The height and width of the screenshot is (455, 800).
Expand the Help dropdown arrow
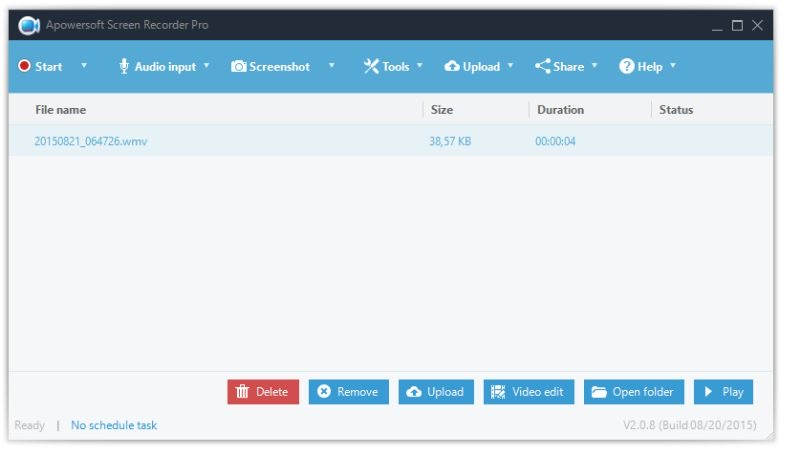(x=673, y=66)
